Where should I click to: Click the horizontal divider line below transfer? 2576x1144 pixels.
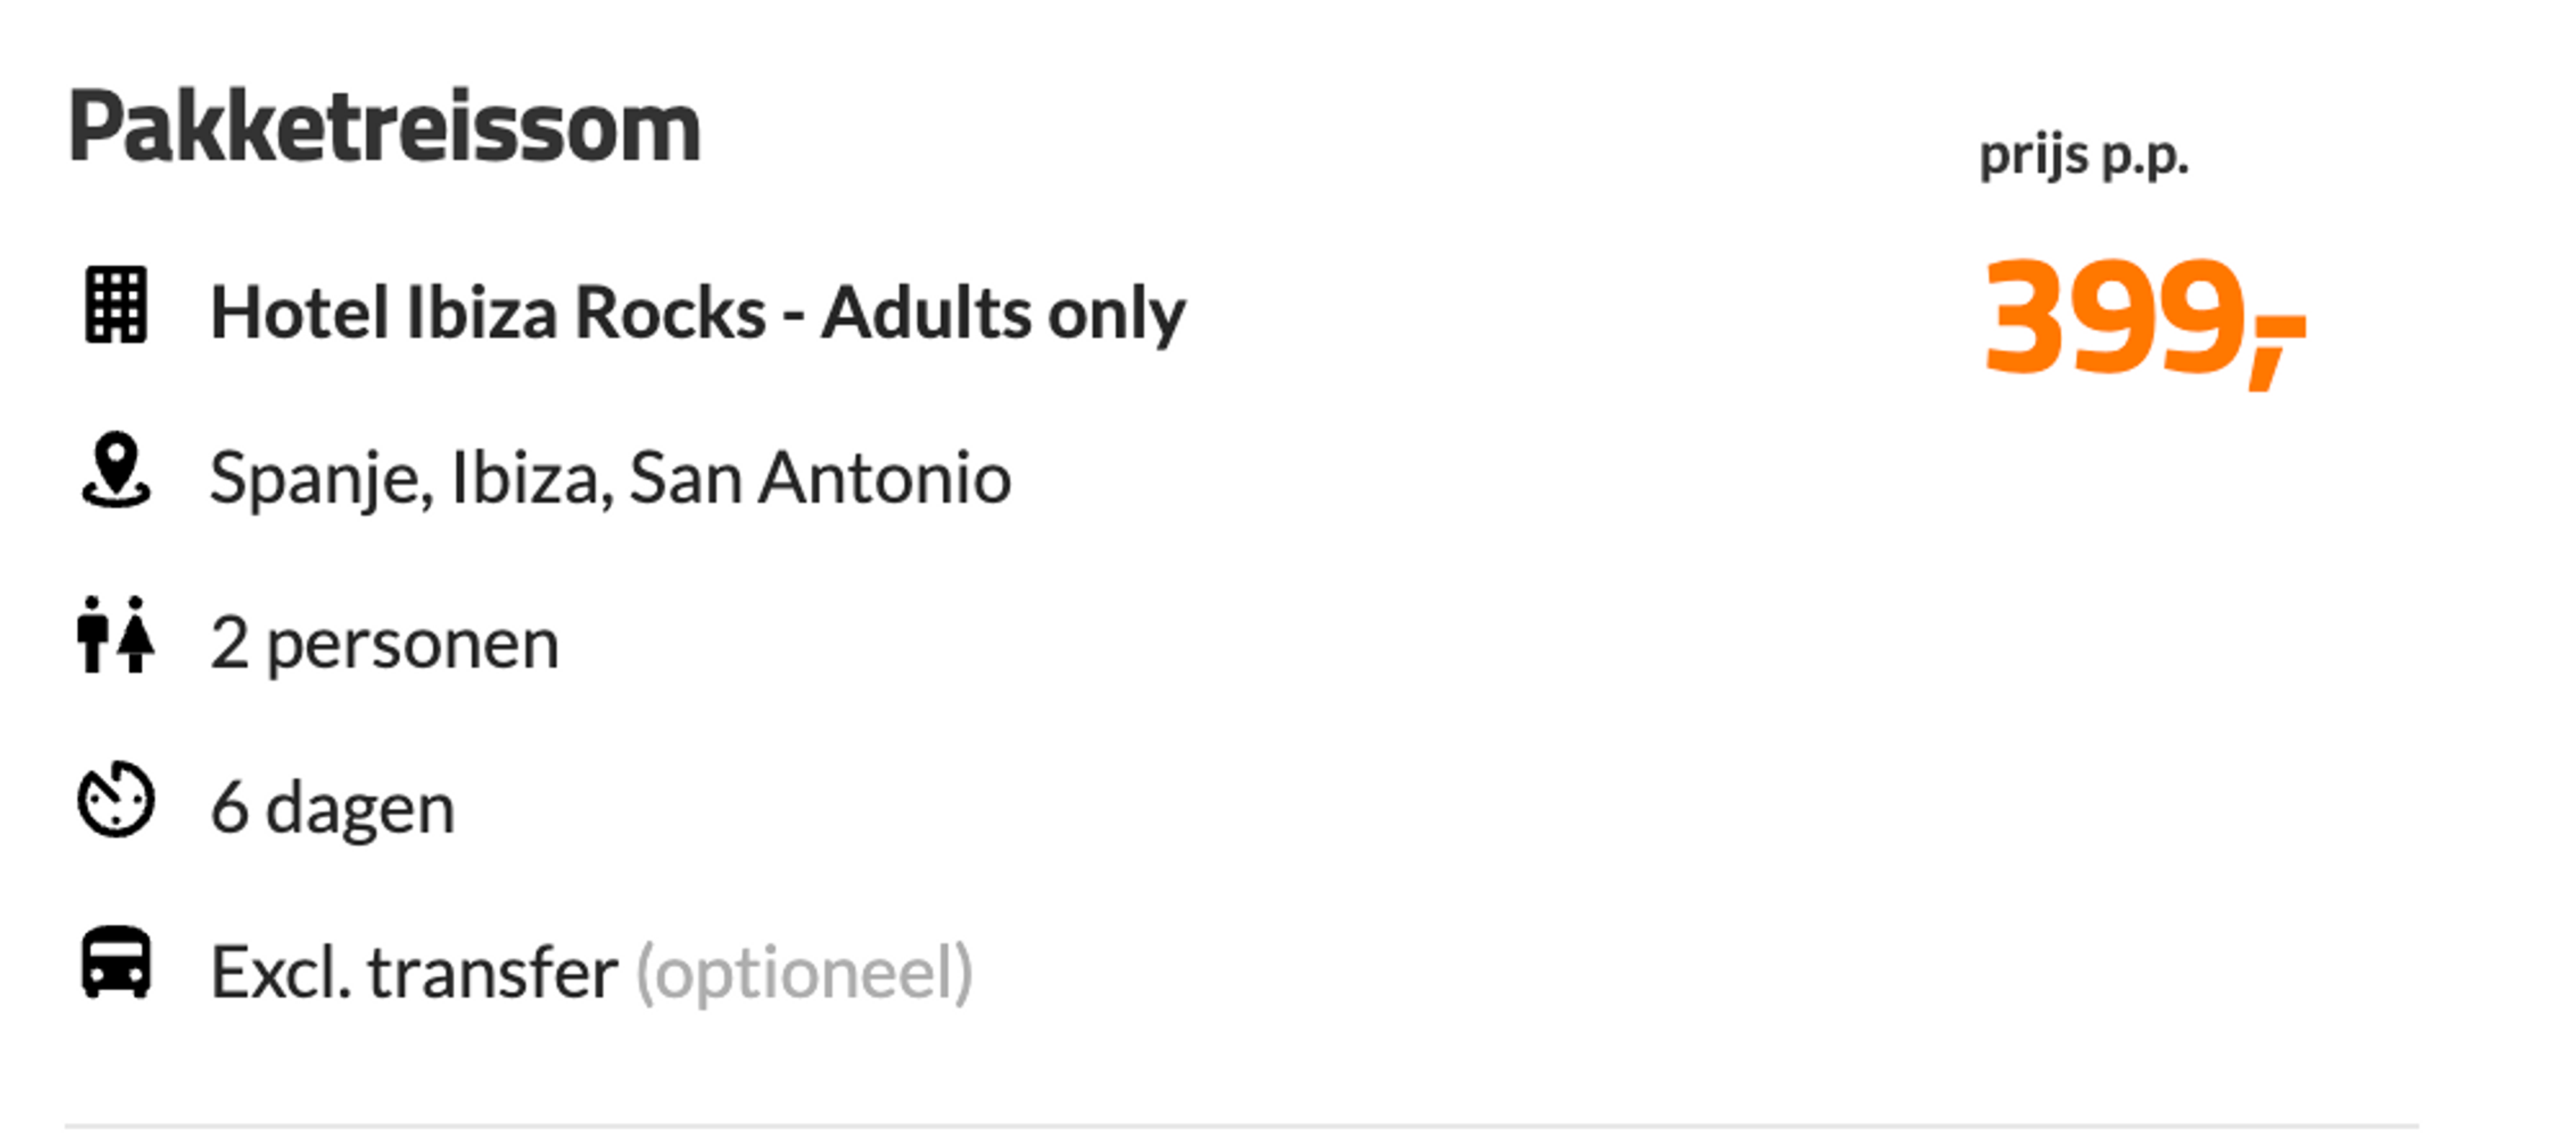click(x=1241, y=1127)
